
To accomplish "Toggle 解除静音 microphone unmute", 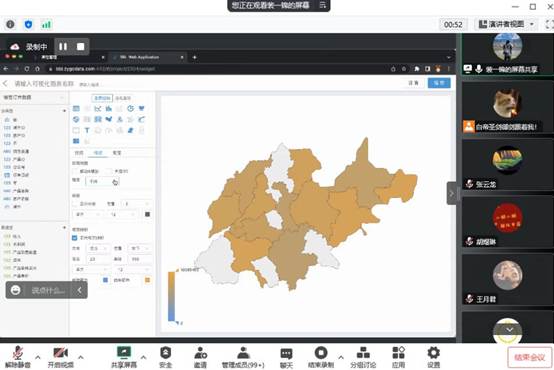I will (18, 357).
